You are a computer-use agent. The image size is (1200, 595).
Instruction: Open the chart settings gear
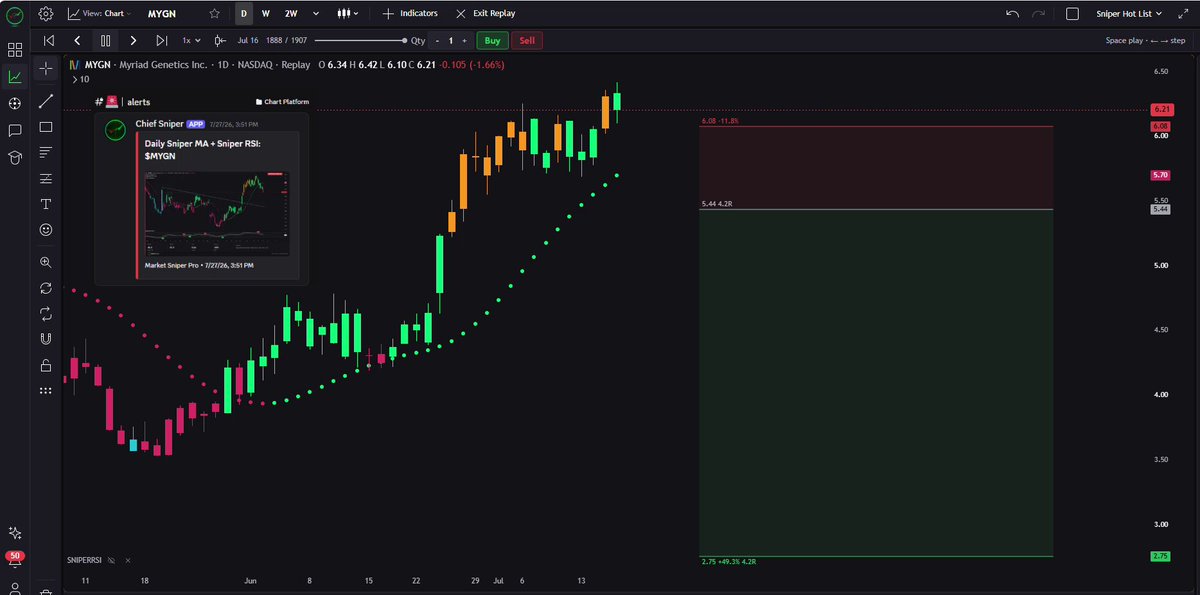click(x=45, y=14)
